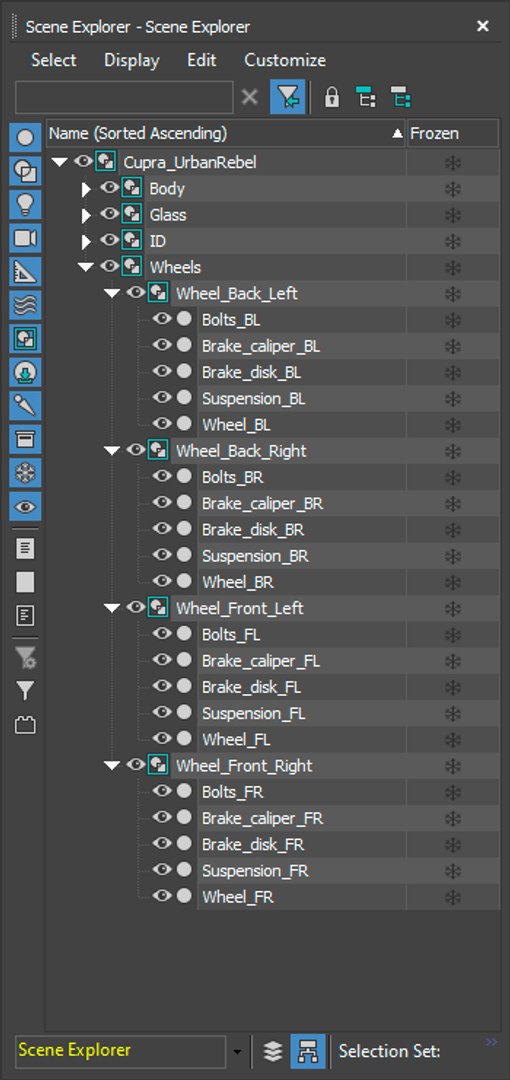Collapse the Wheel_Back_Left group
The width and height of the screenshot is (510, 1080).
[x=112, y=293]
